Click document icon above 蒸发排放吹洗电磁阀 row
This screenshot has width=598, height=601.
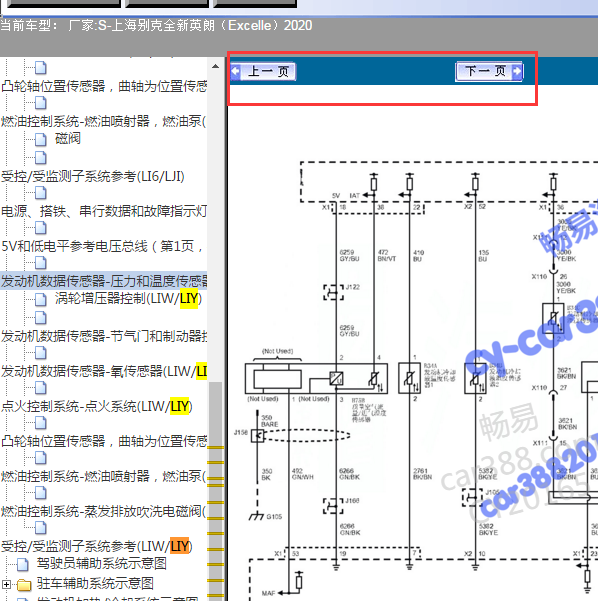(41, 493)
